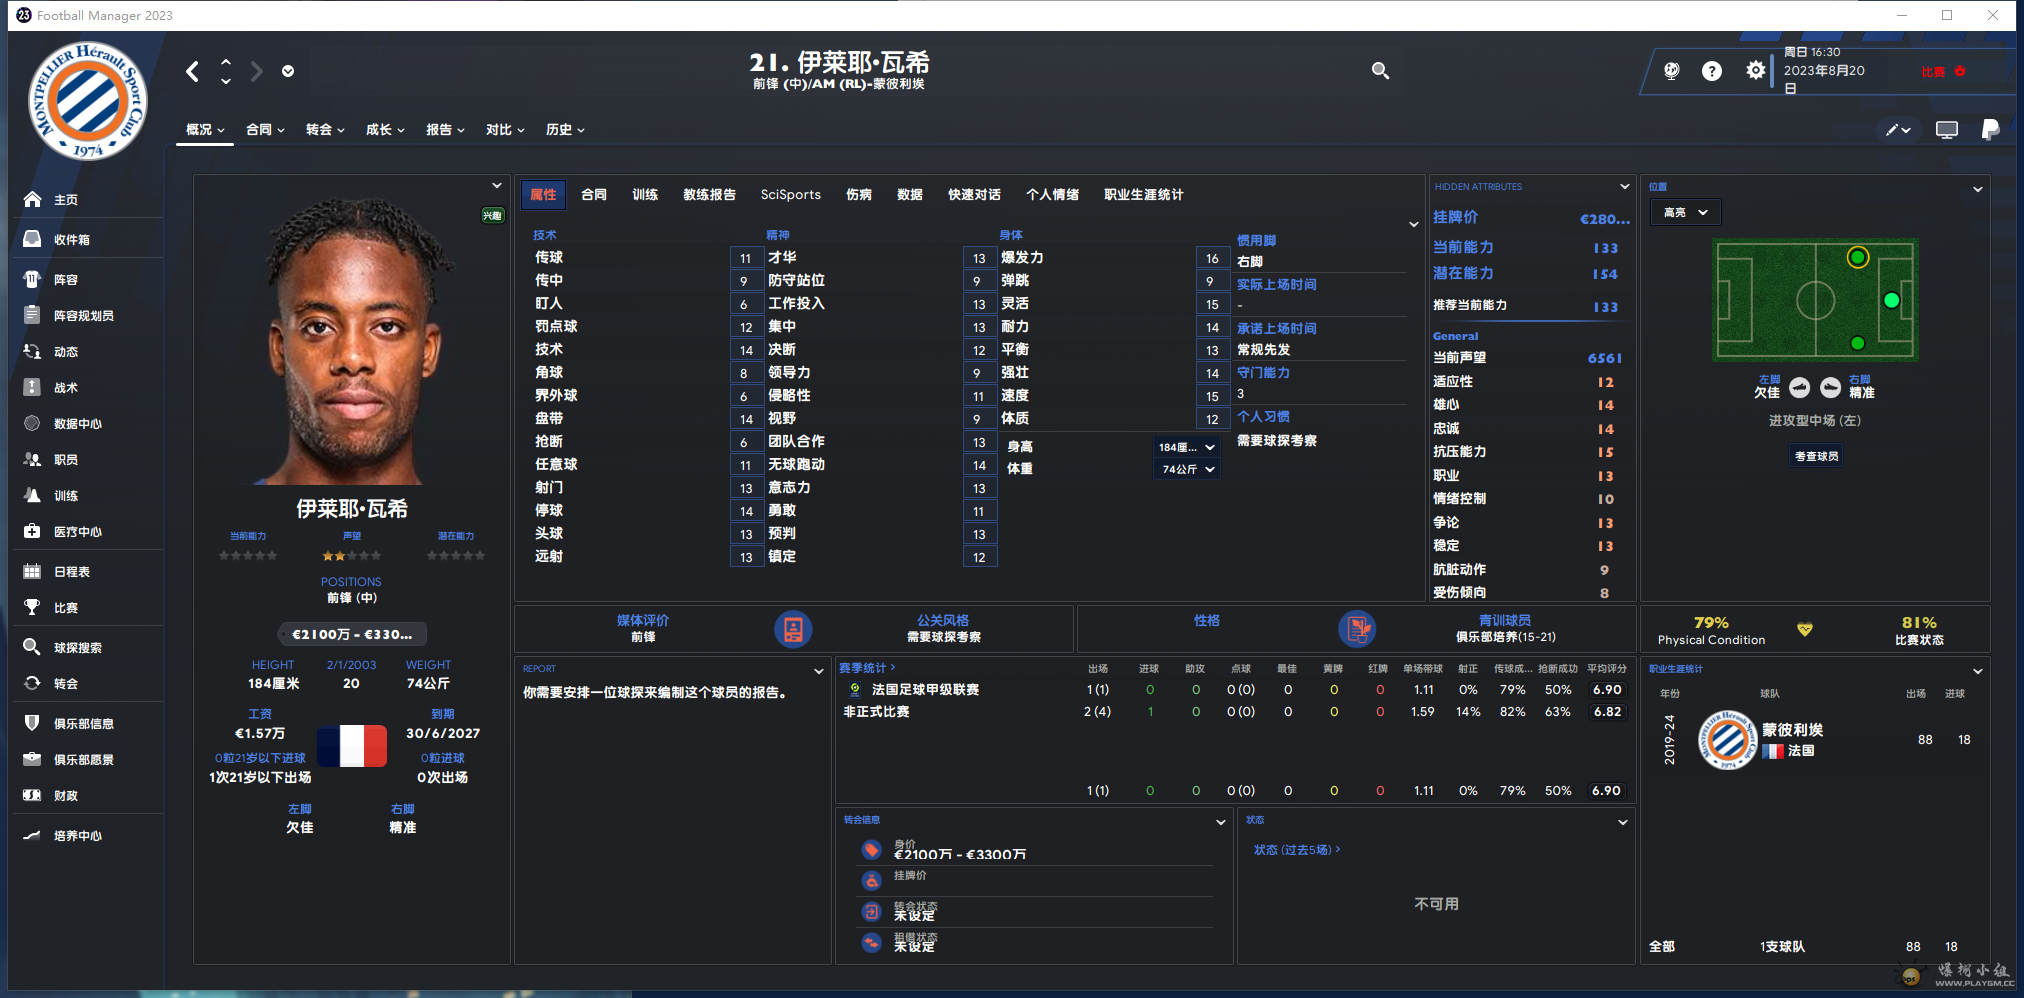Open the 转会 transfers sidebar icon
Screen dimensions: 2024x998
click(32, 683)
